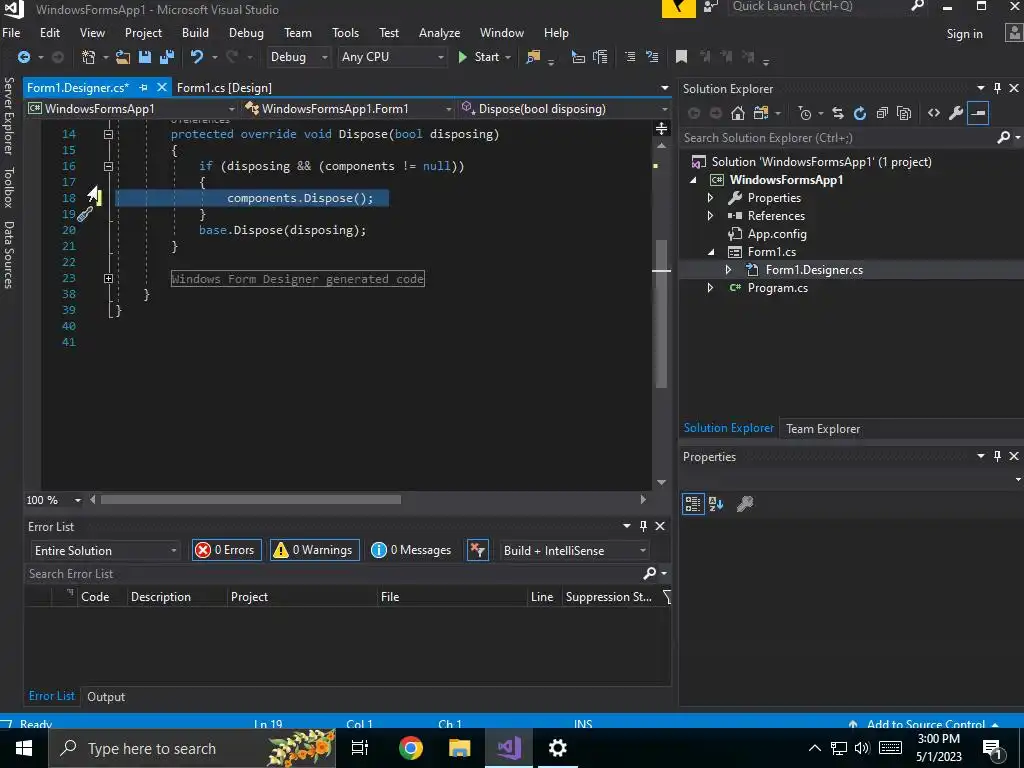Click the Property Pages wrench icon in Properties panel

point(744,504)
